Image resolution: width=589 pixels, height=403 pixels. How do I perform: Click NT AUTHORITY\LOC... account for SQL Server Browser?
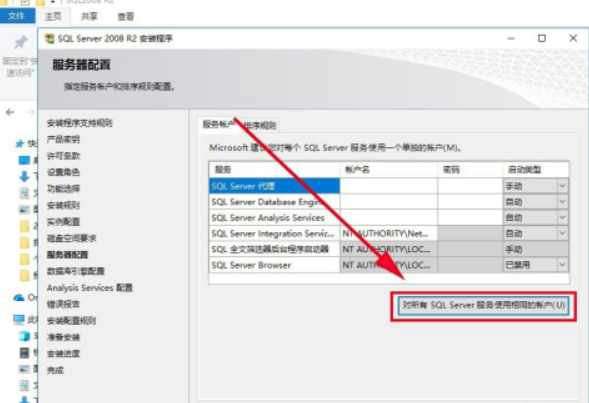(x=389, y=265)
